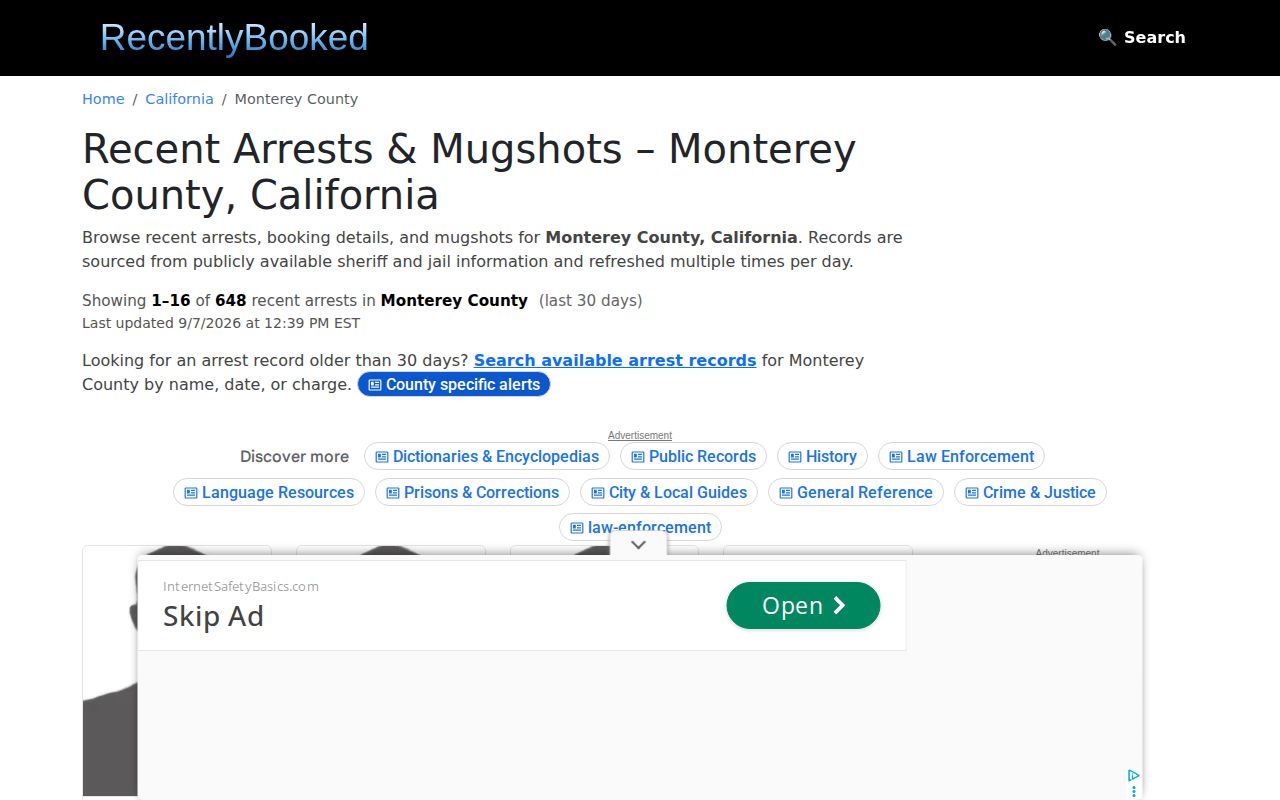Open the California breadcrumb link
Screen dimensions: 1280x800
[x=179, y=99]
